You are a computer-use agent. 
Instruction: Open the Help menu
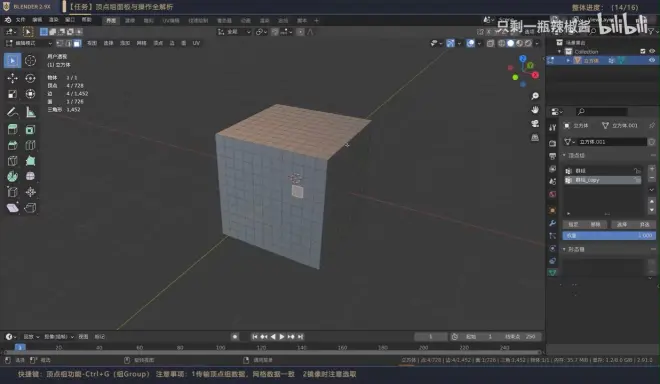coord(86,20)
